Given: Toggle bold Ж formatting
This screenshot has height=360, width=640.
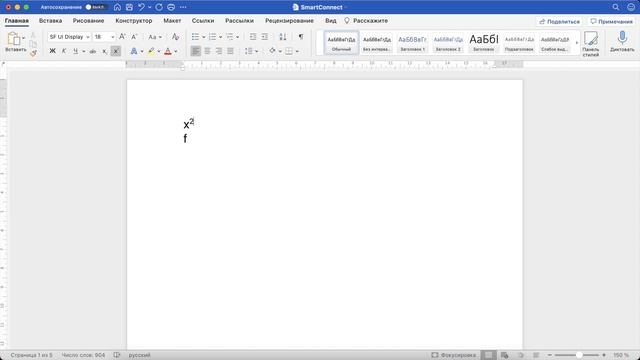Looking at the screenshot, I should pos(53,51).
